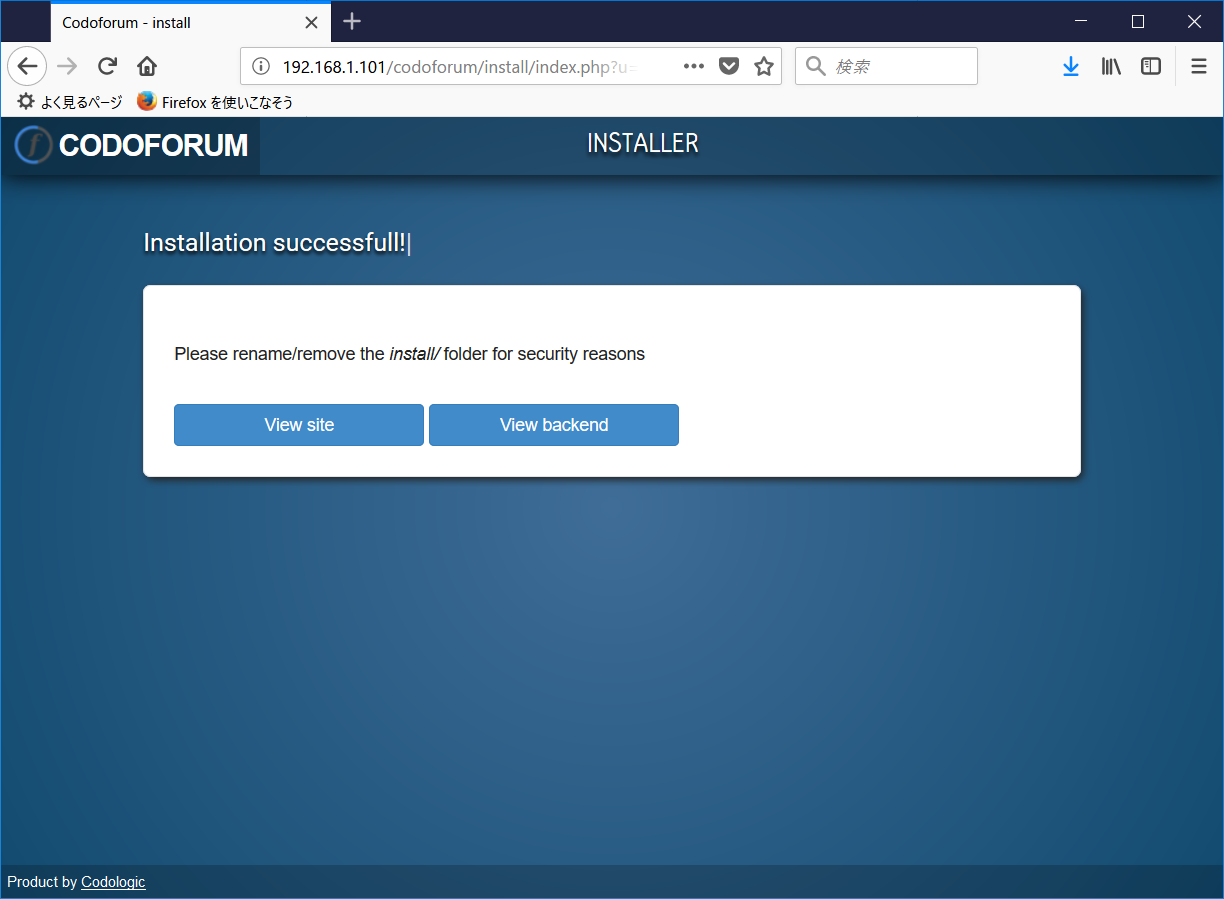Image resolution: width=1224 pixels, height=899 pixels.
Task: Open the hamburger menu
Action: click(x=1198, y=66)
